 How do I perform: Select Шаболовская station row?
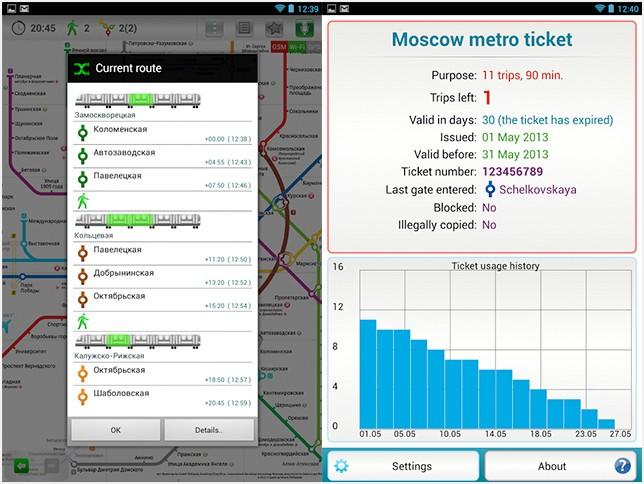point(163,397)
